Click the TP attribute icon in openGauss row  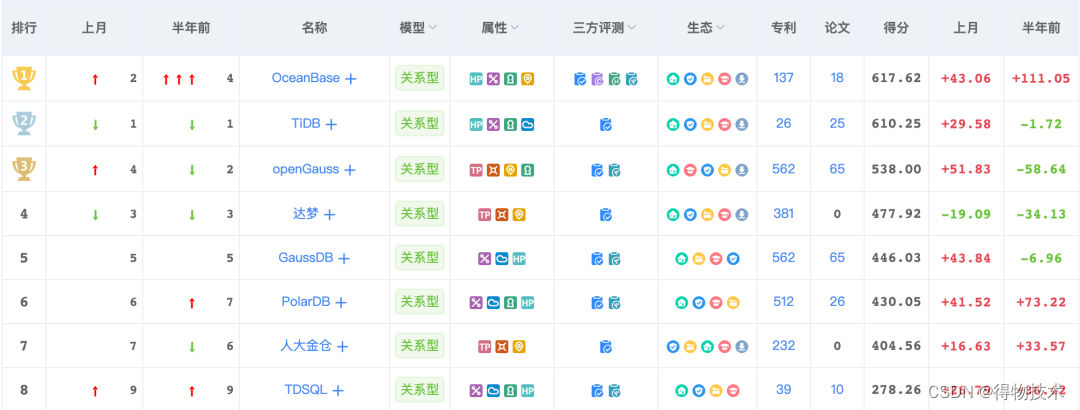coord(476,170)
